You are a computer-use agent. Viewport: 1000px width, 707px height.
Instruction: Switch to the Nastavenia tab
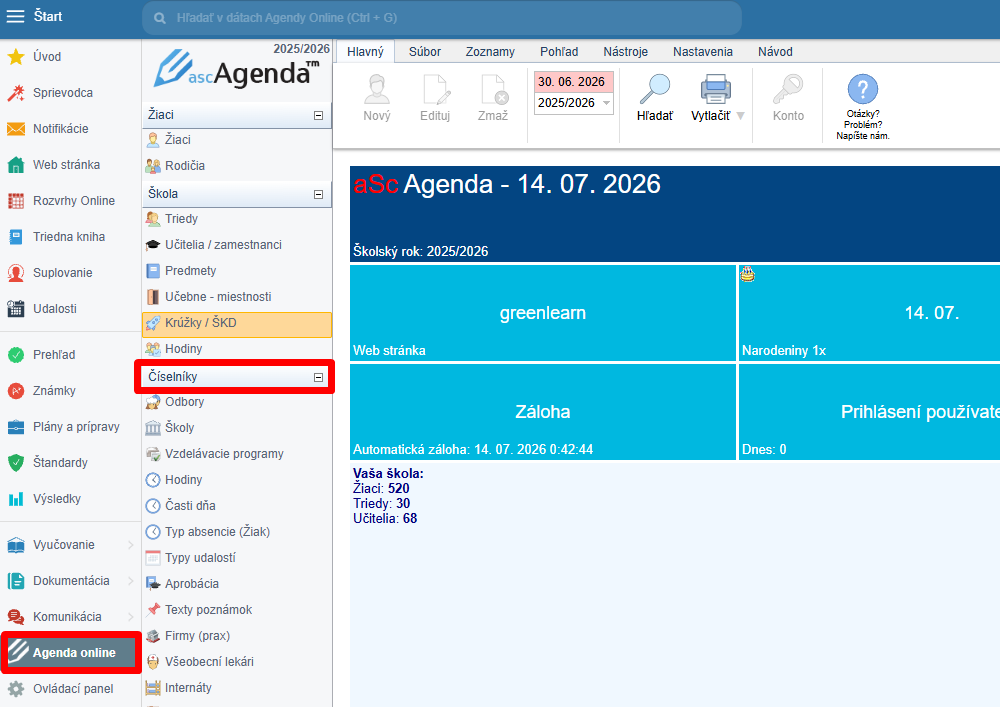pyautogui.click(x=703, y=52)
